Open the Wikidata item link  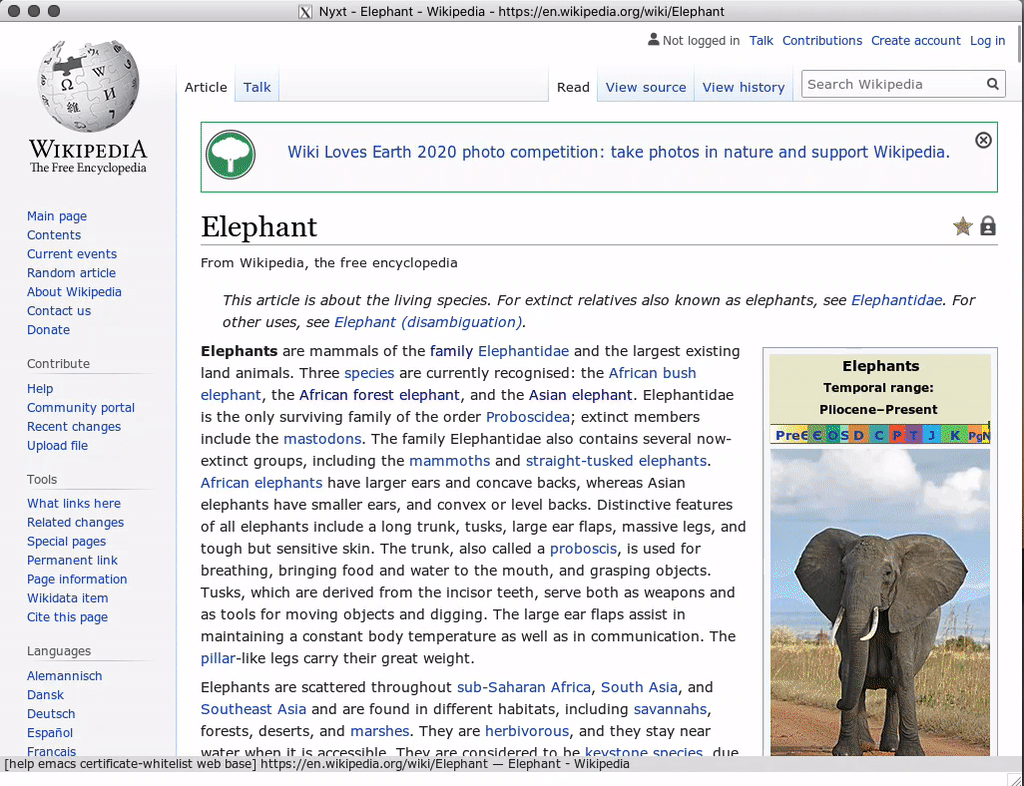[x=67, y=598]
